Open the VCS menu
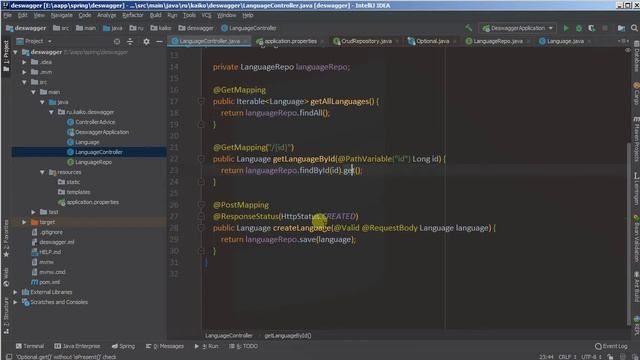The height and width of the screenshot is (360, 640). click(206, 16)
